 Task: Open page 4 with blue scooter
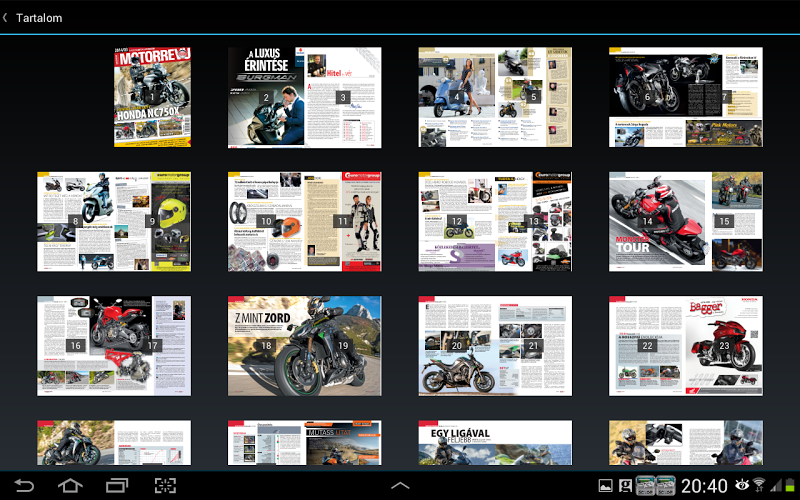pyautogui.click(x=457, y=97)
